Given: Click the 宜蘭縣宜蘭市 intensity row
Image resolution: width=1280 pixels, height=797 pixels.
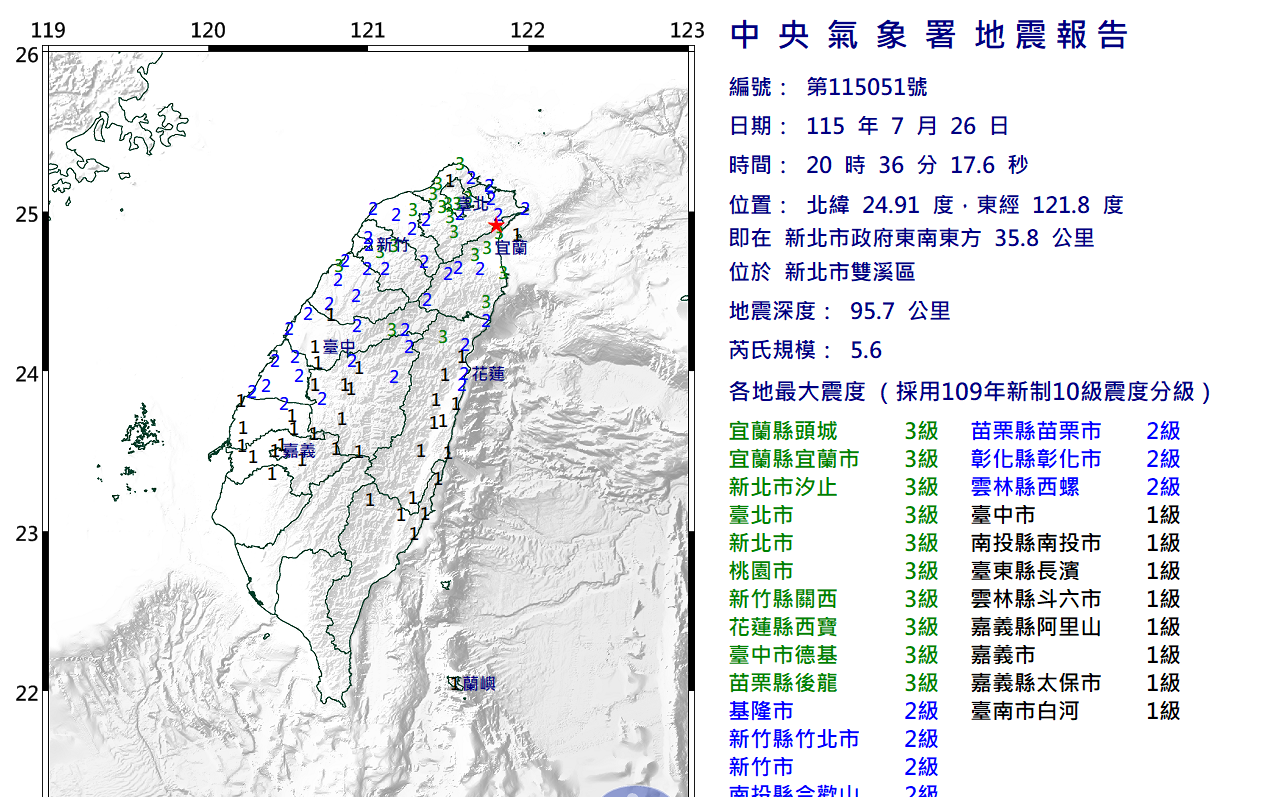Looking at the screenshot, I should coord(834,459).
